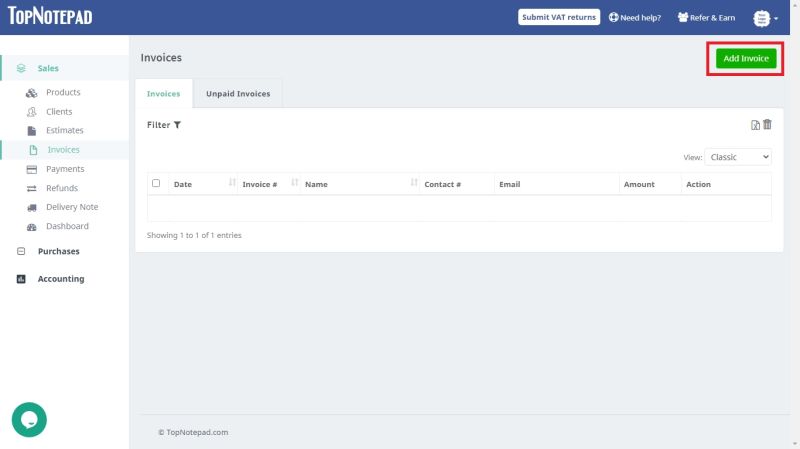Click the Add Invoice button

tap(745, 58)
